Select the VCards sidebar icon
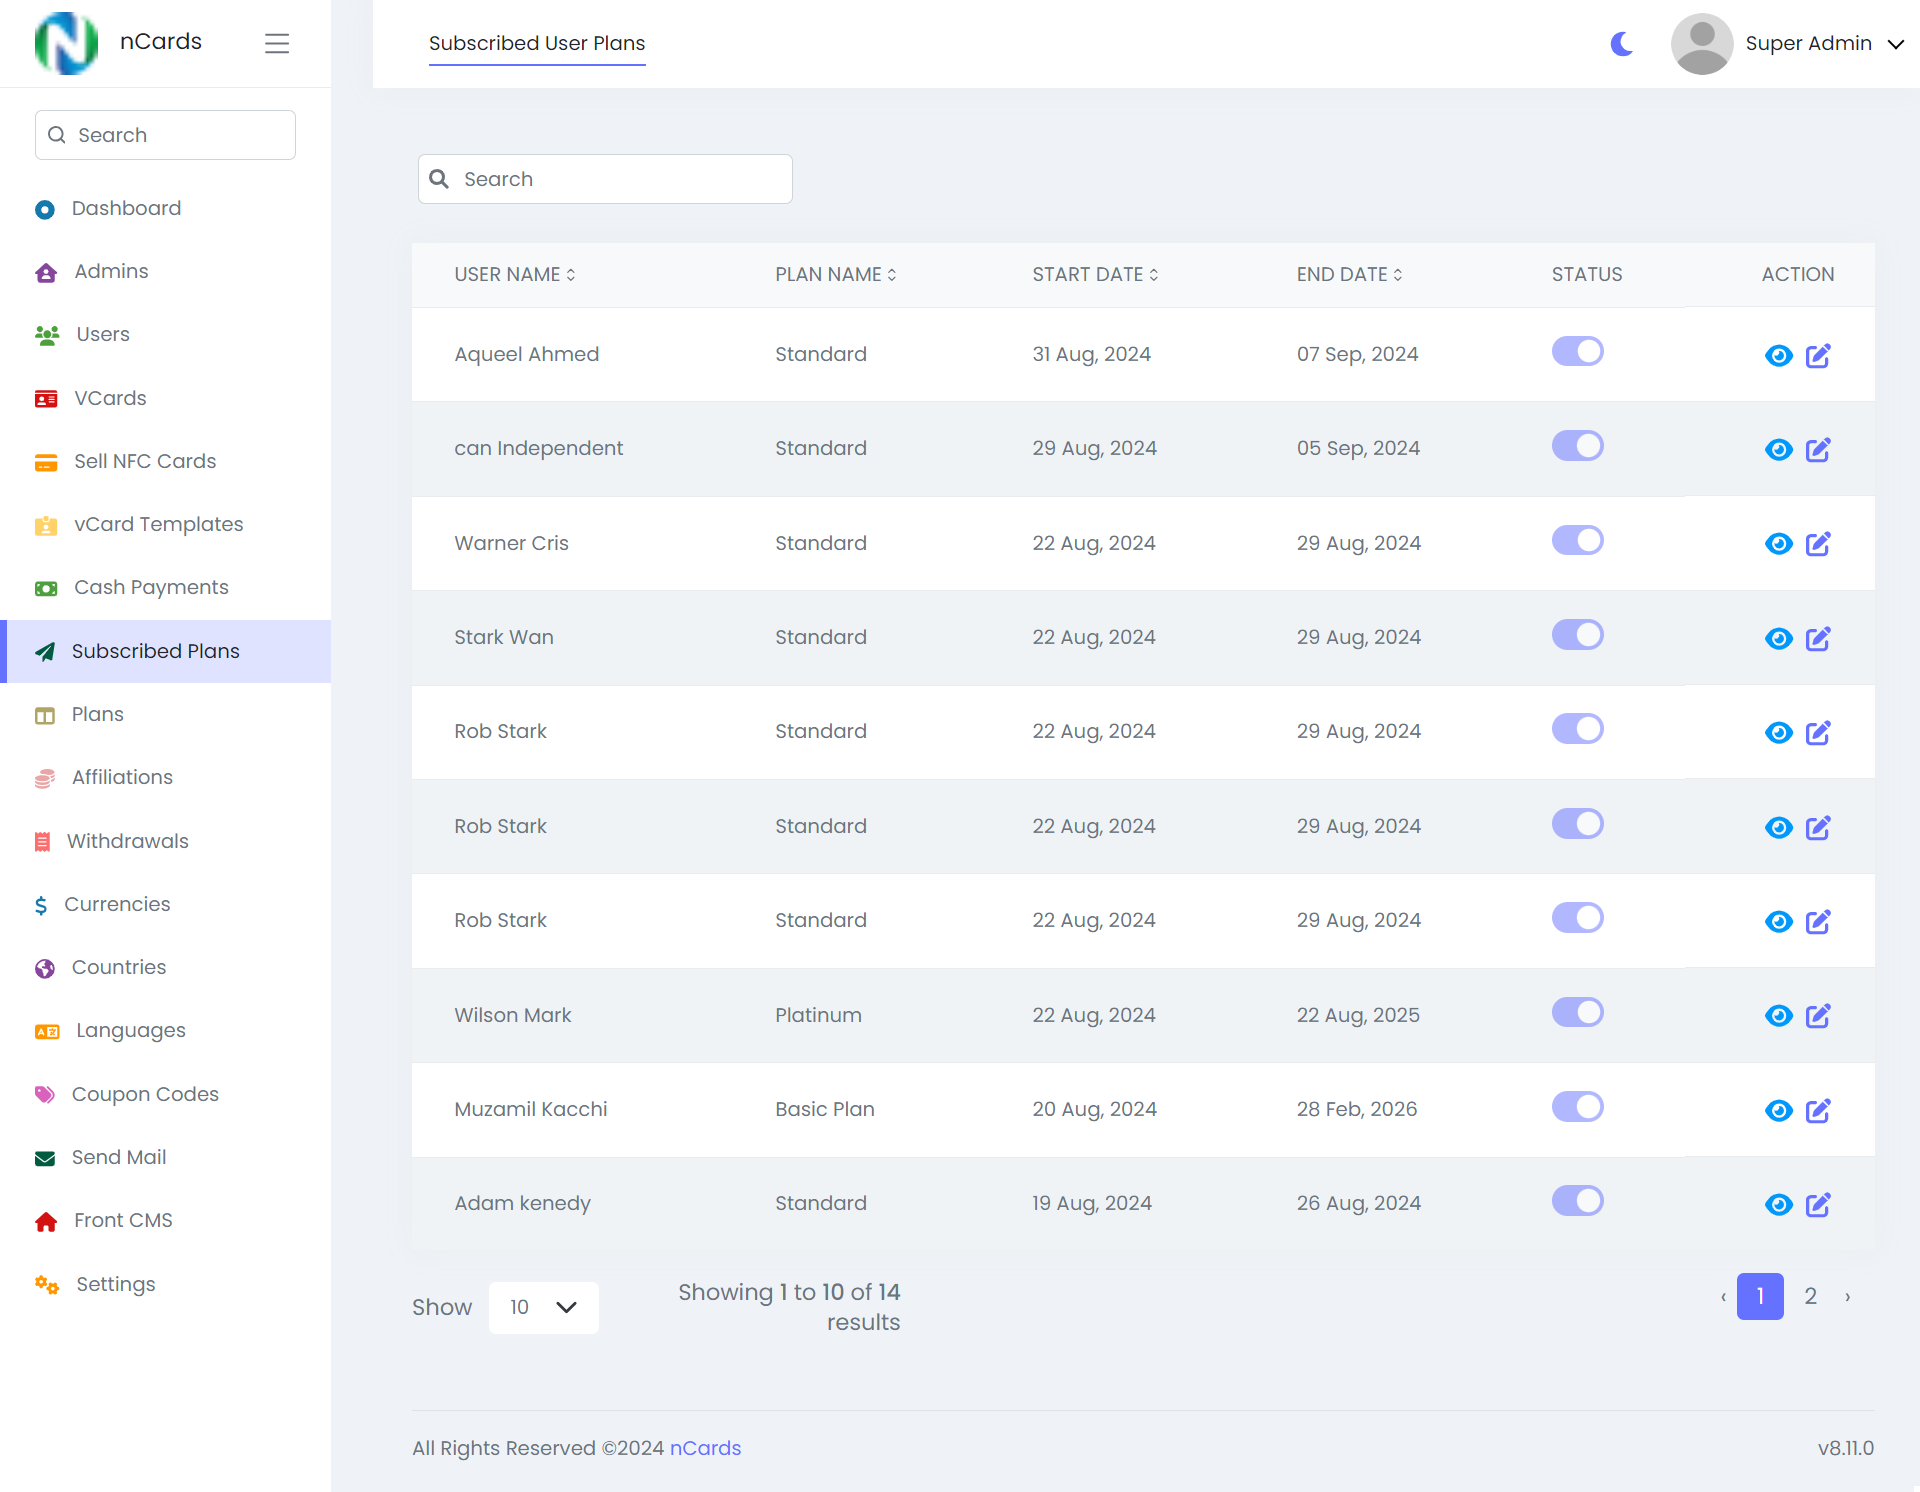Image resolution: width=1920 pixels, height=1492 pixels. (46, 398)
